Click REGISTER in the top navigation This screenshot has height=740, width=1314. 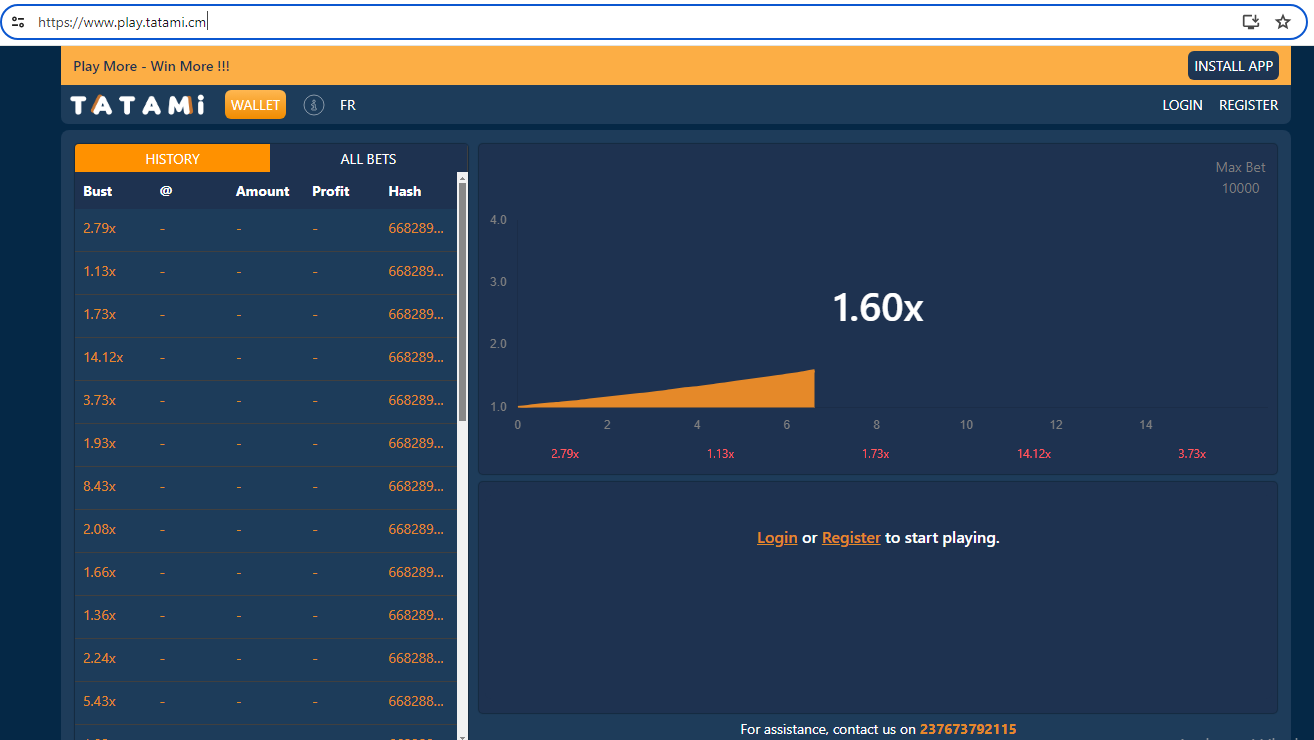1248,105
